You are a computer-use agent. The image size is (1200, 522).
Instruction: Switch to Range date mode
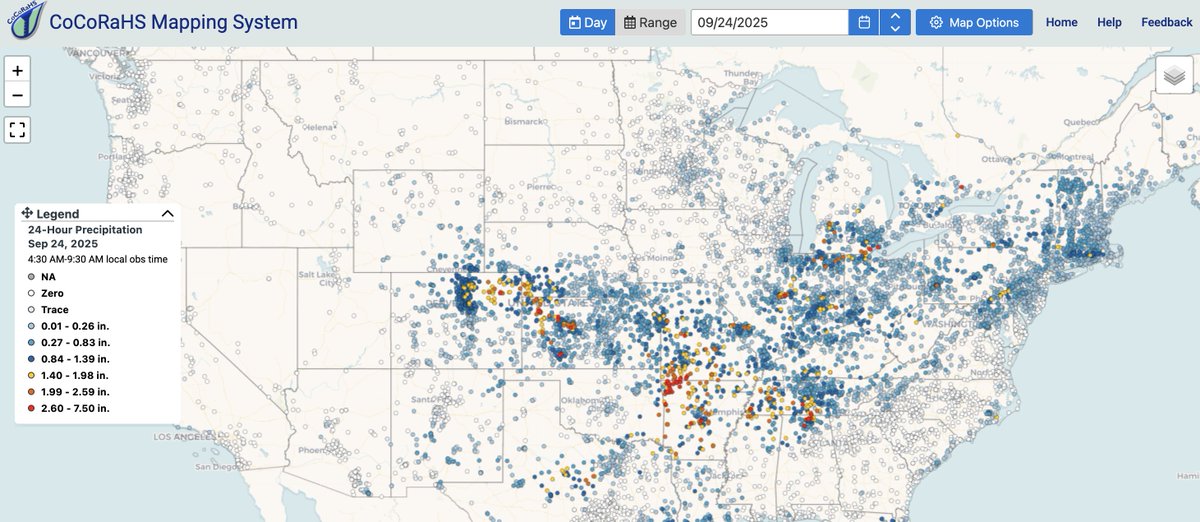(x=650, y=22)
